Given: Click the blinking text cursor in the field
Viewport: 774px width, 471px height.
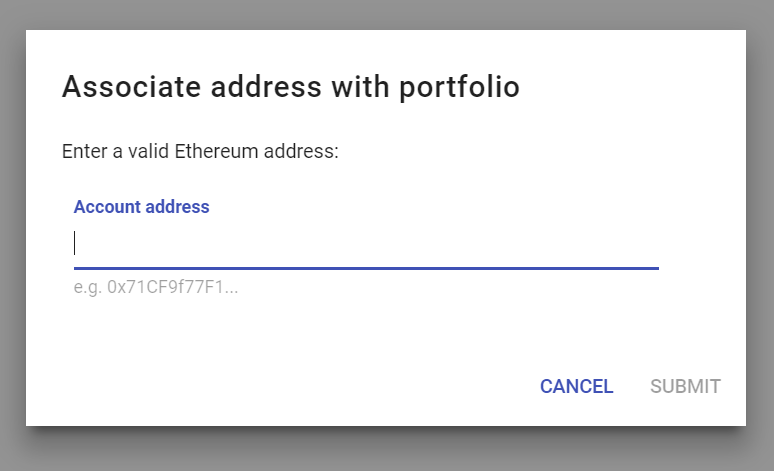Looking at the screenshot, I should [x=75, y=243].
